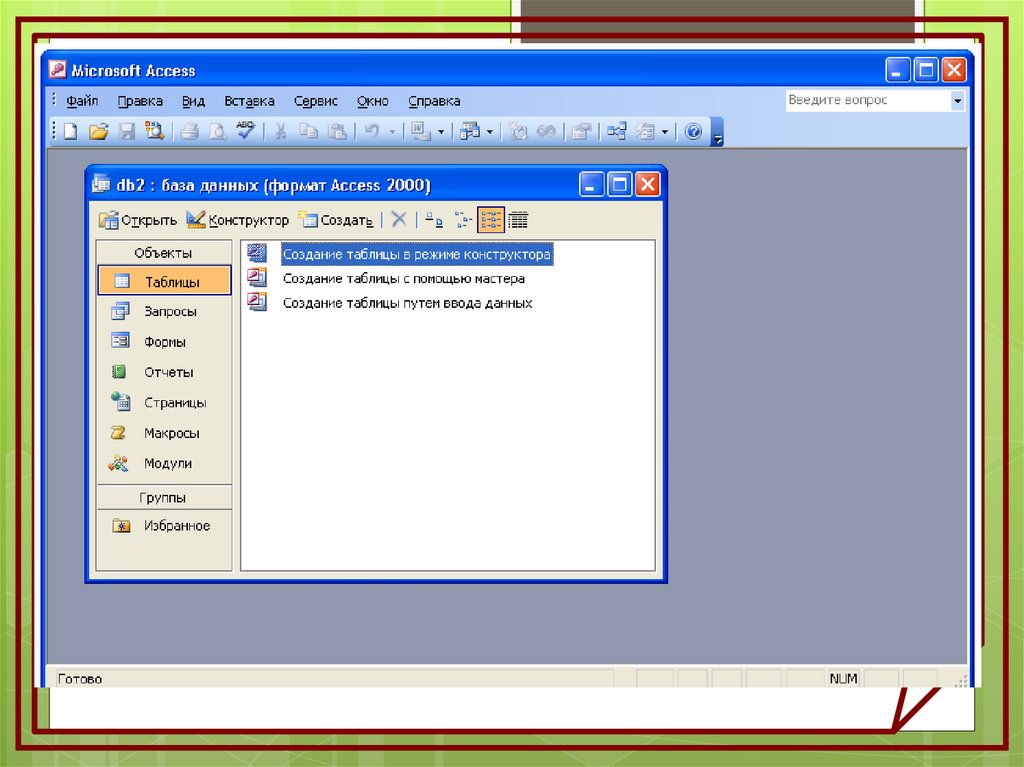This screenshot has width=1024, height=767.
Task: Click the Analyze table icon
Action: point(470,132)
